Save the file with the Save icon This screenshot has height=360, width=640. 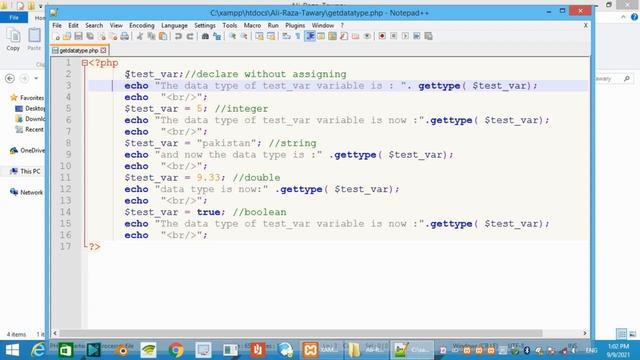tap(78, 36)
